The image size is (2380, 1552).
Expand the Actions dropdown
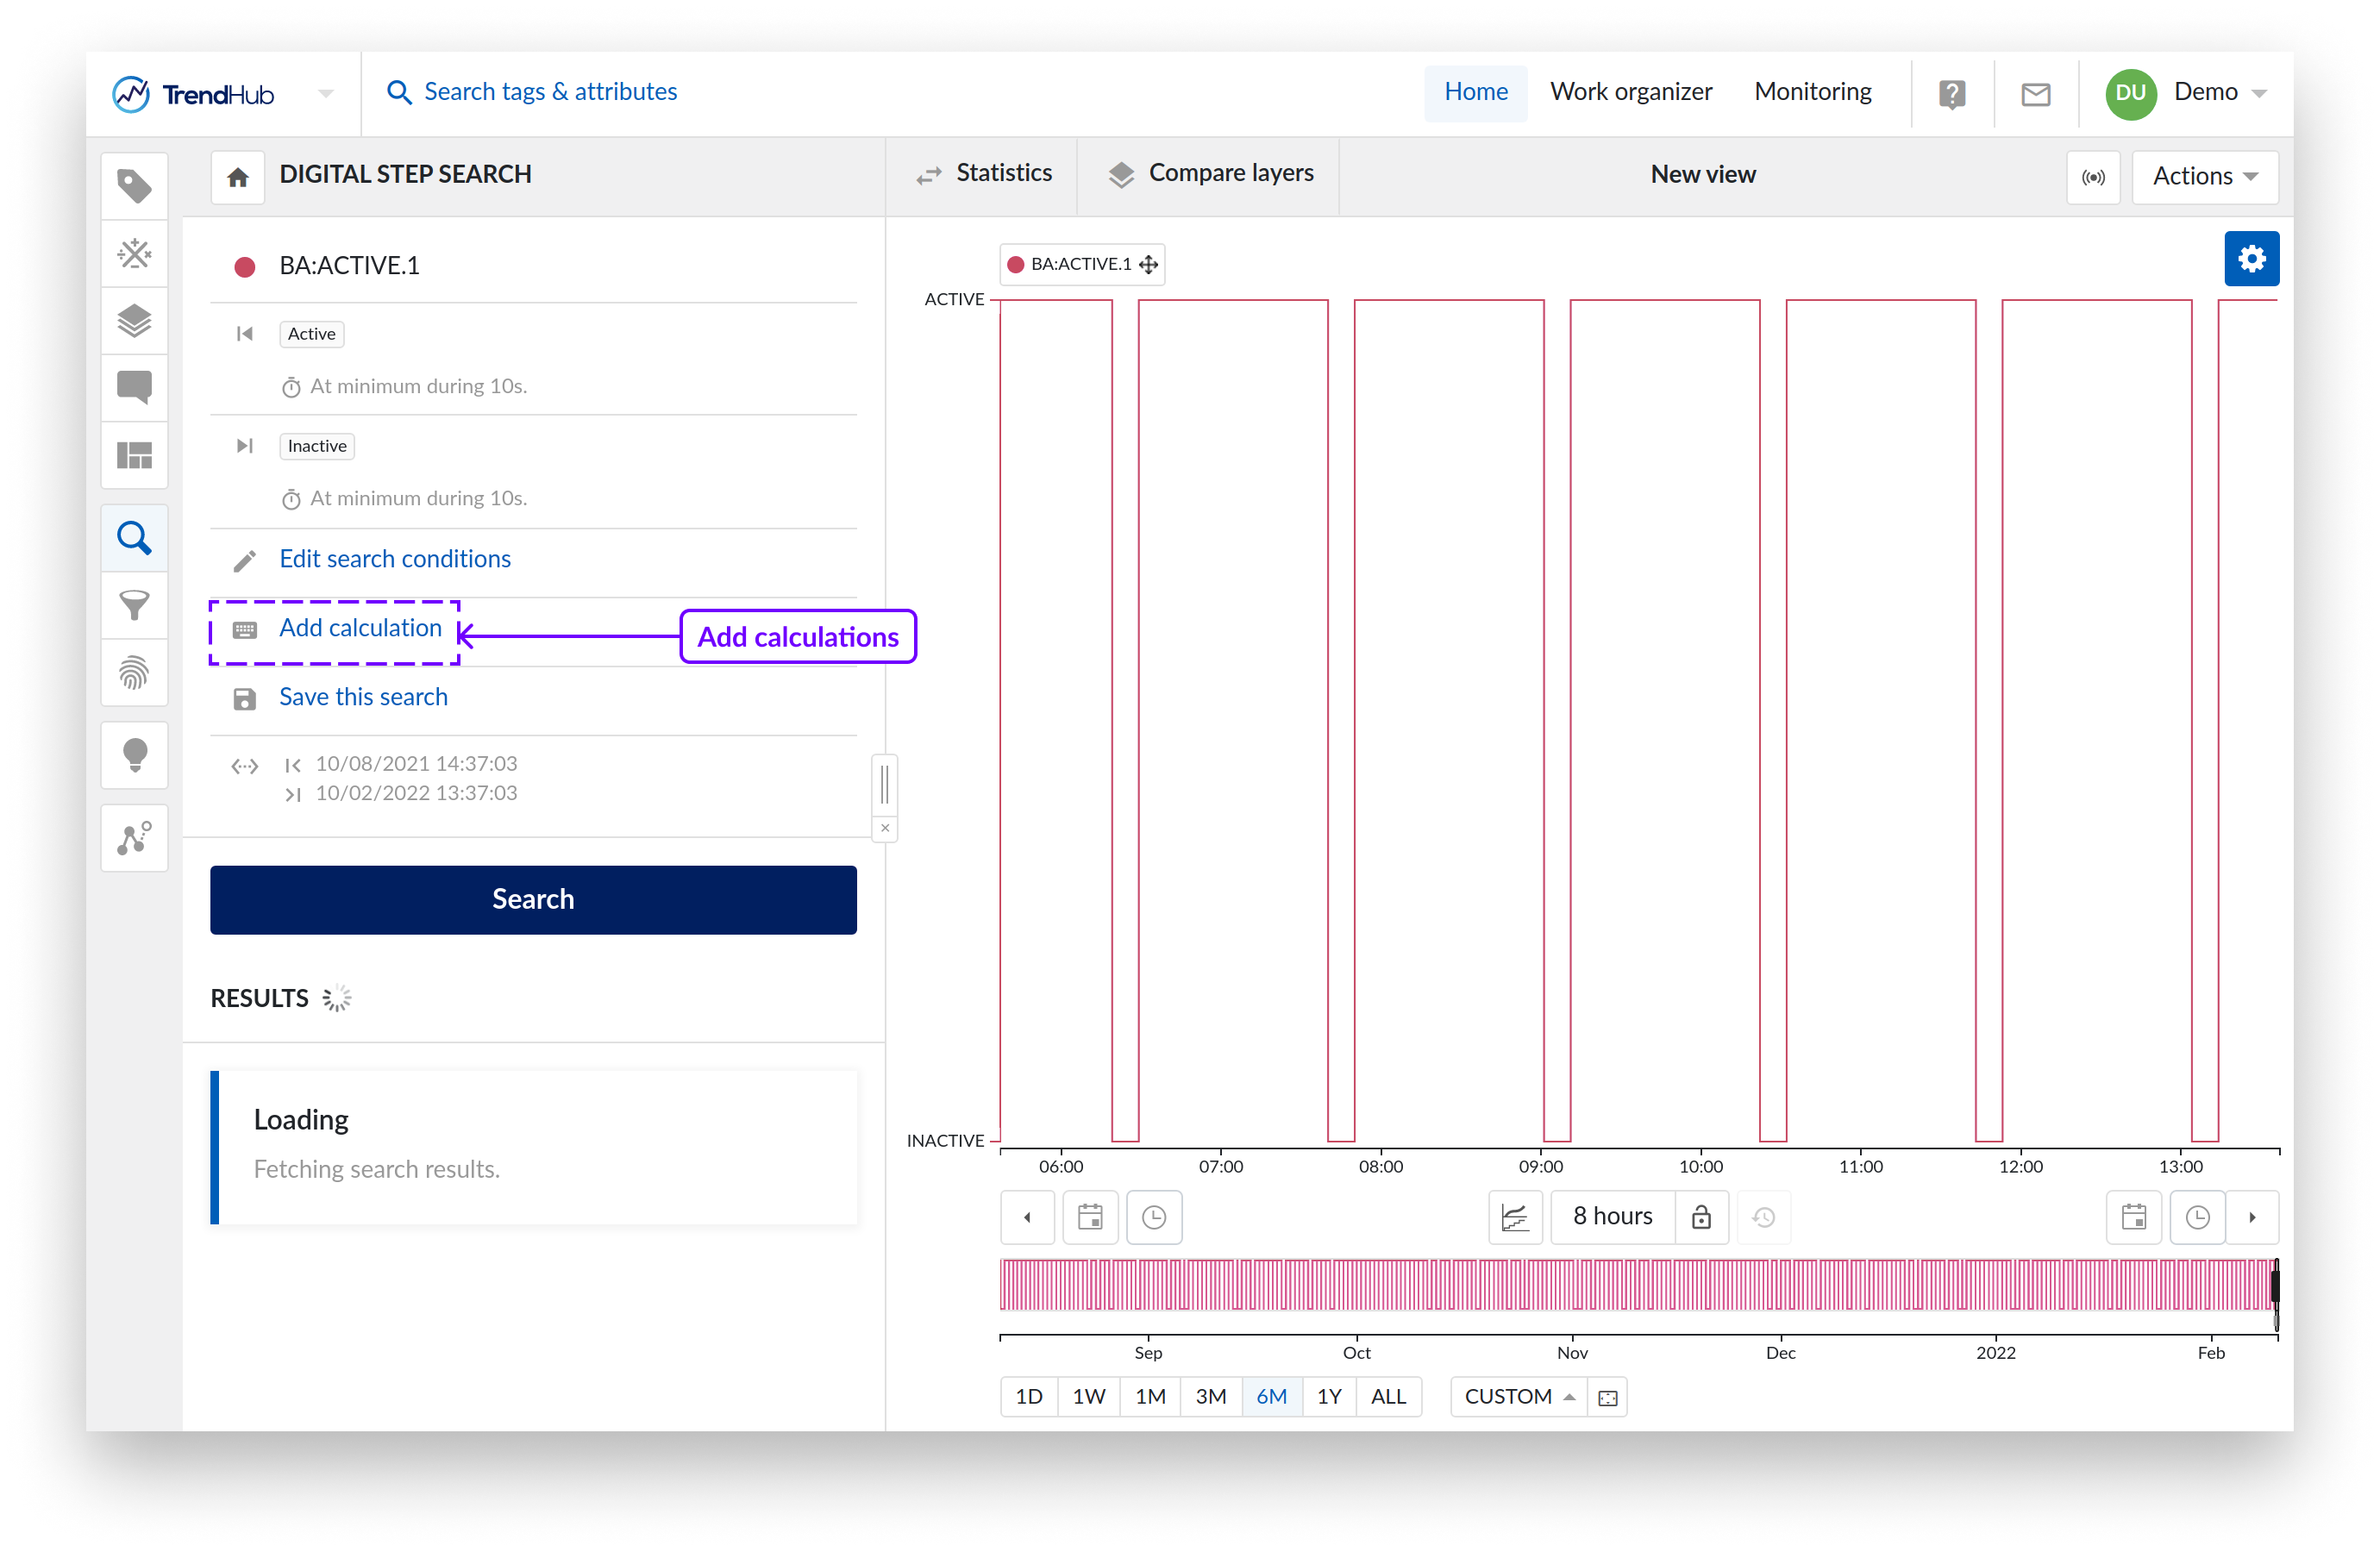point(2204,177)
